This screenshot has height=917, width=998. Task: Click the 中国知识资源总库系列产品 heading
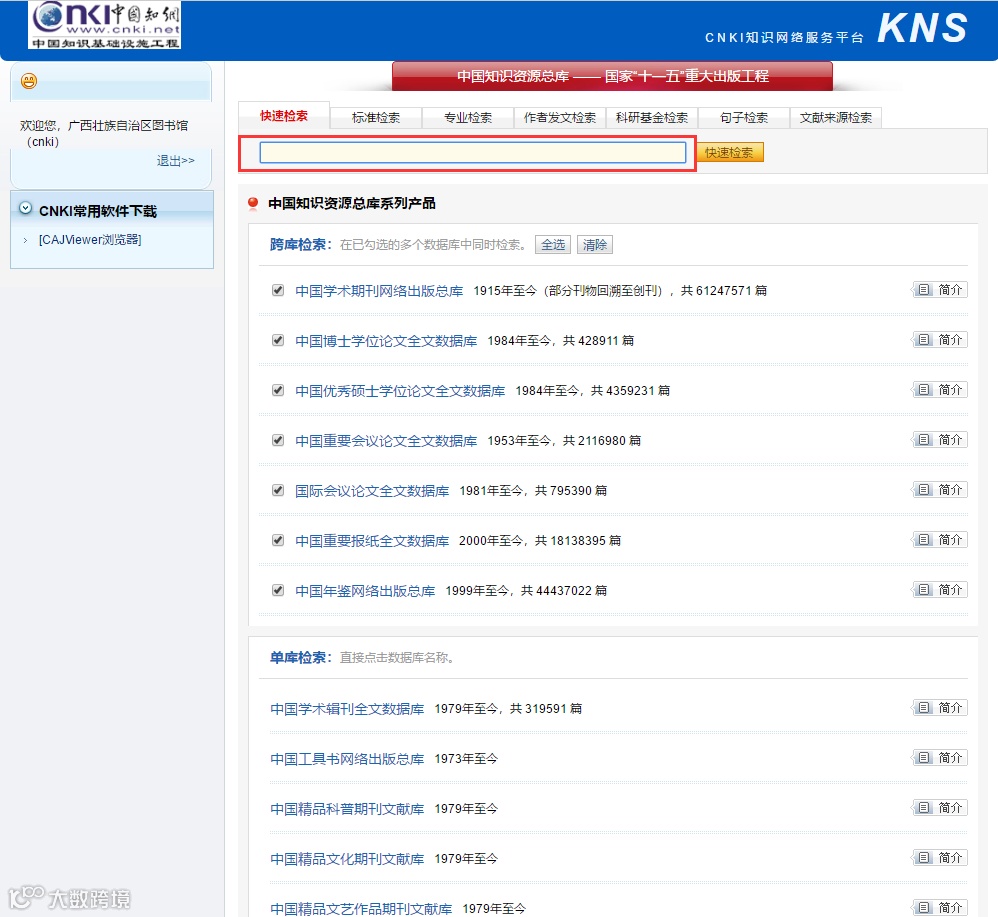352,204
